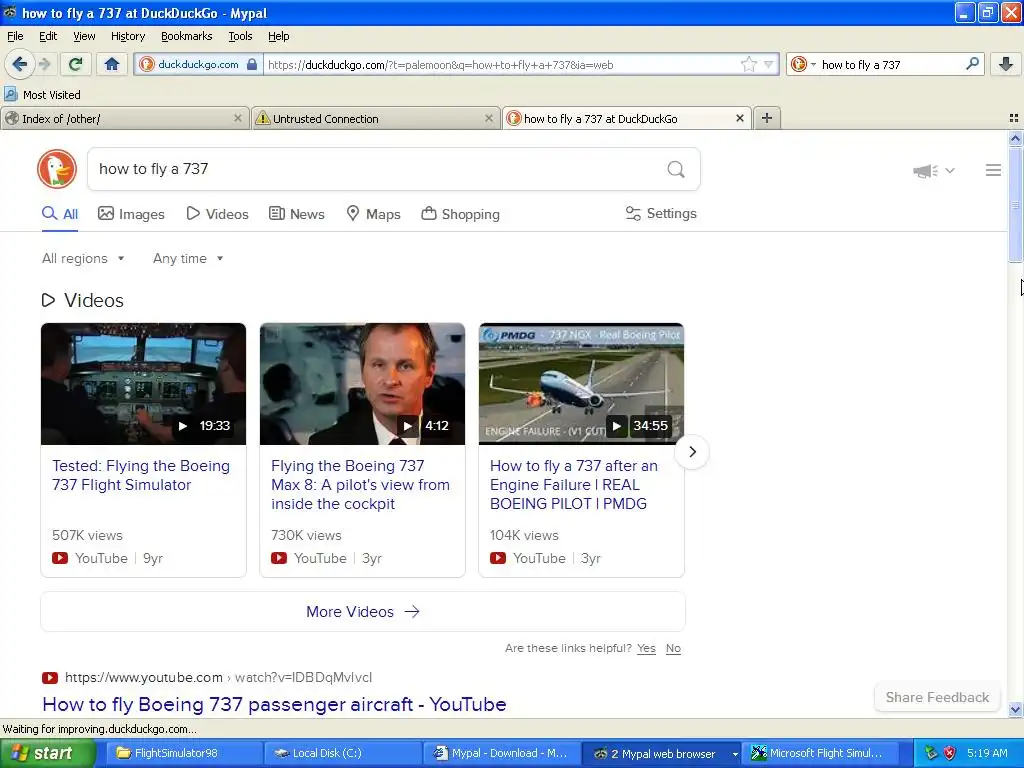1024x768 pixels.
Task: Play the 19:33 flight simulator video thumbnail
Action: pyautogui.click(x=144, y=384)
